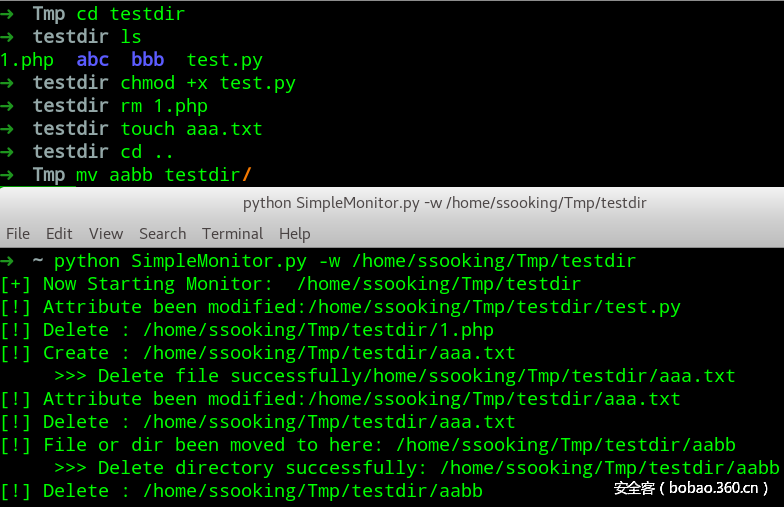Screen dimensions: 784x507
Task: Click the SimpleMonitor.py window title bar
Action: pyautogui.click(x=445, y=203)
